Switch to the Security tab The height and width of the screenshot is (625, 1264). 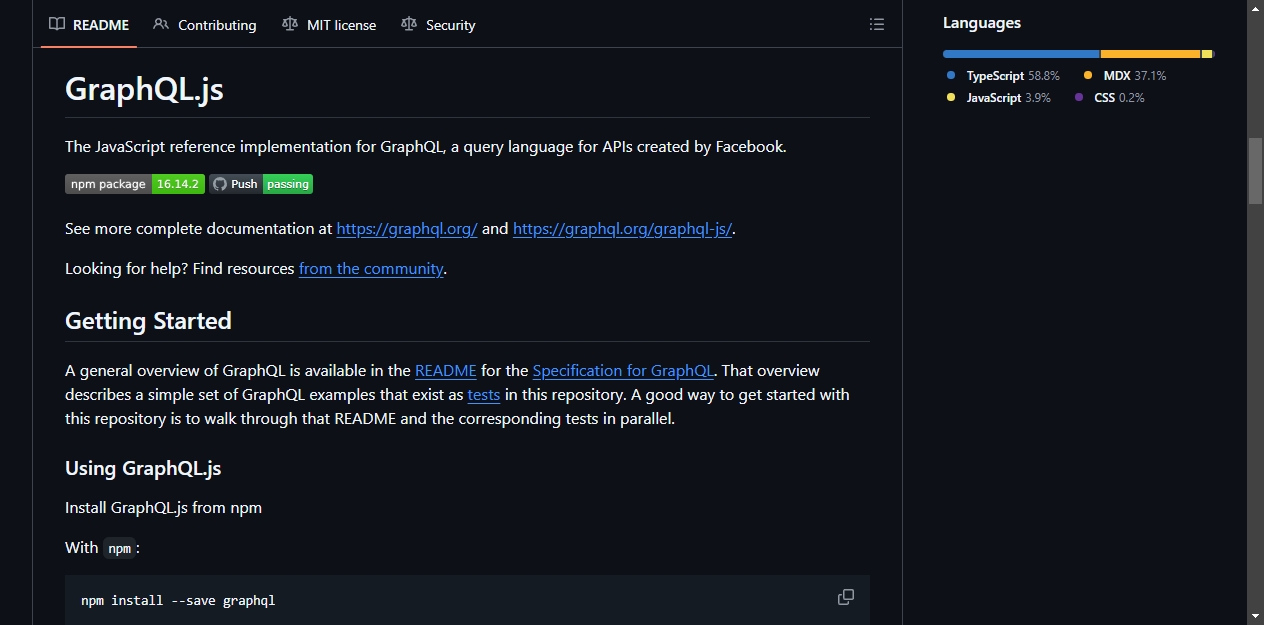click(x=438, y=25)
